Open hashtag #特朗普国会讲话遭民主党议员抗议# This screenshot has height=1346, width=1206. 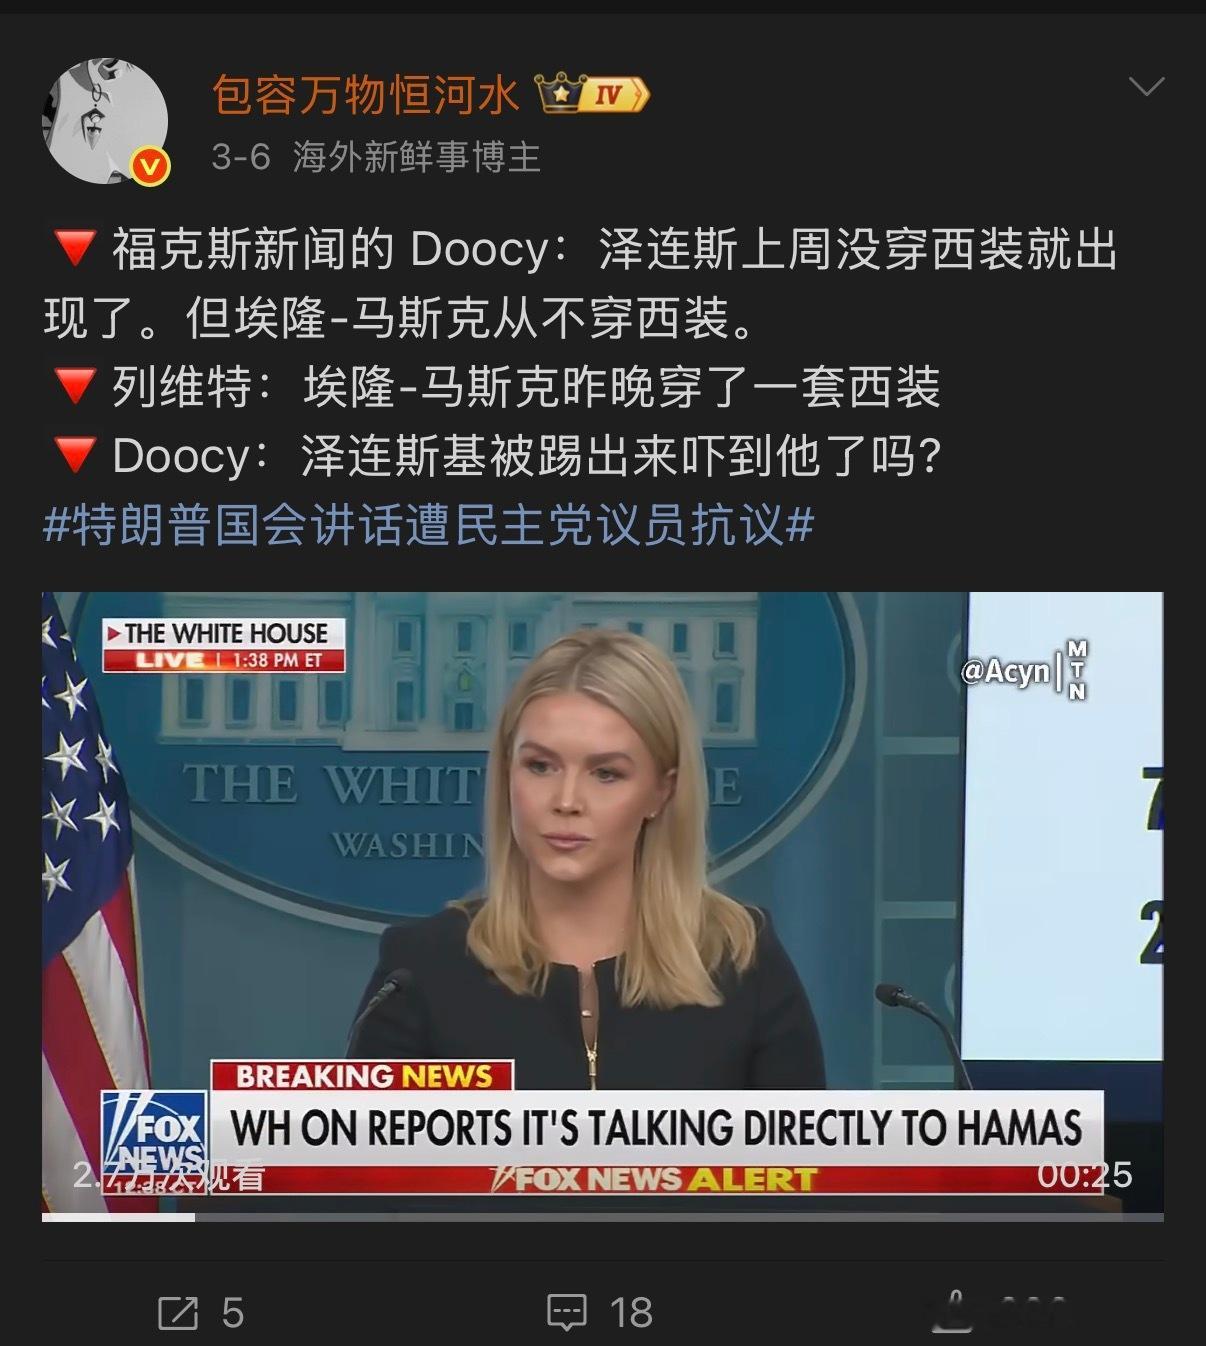(x=428, y=524)
